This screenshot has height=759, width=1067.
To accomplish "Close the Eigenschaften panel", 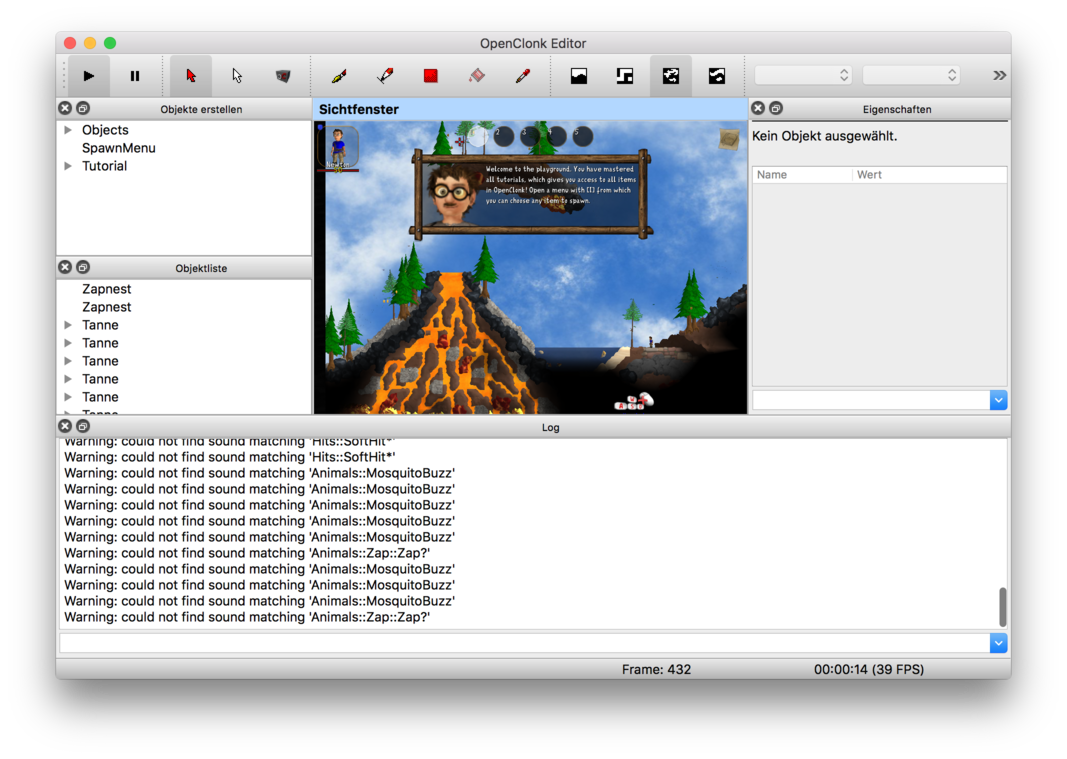I will (758, 108).
